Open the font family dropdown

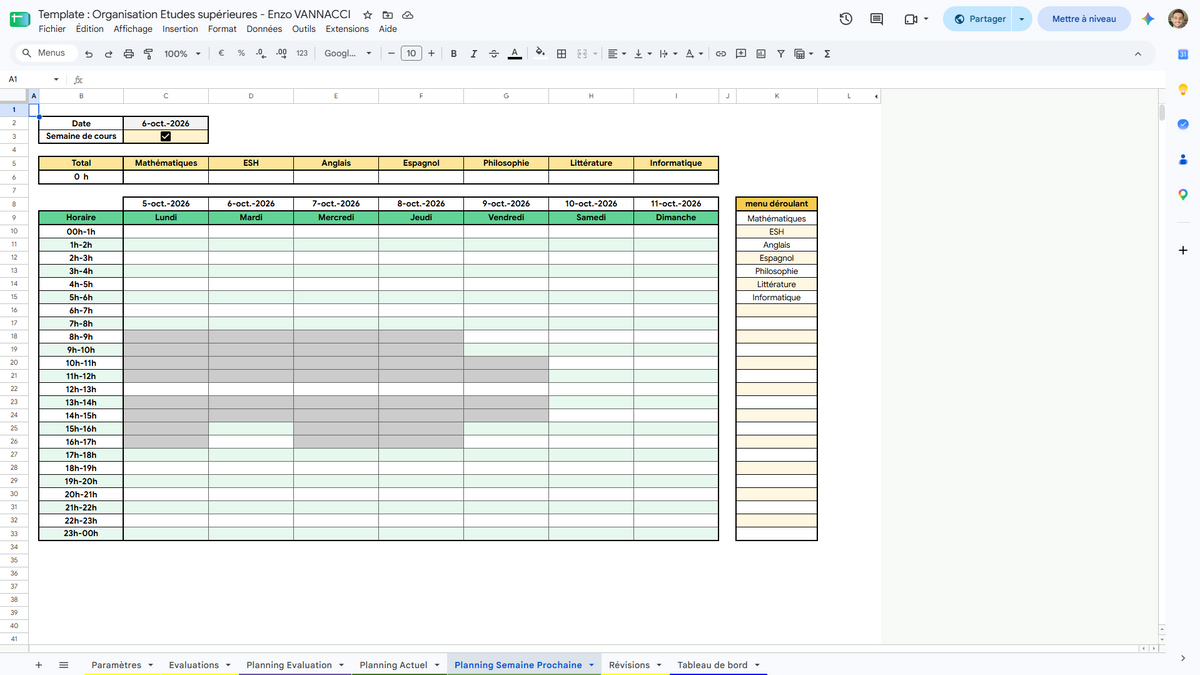[348, 54]
